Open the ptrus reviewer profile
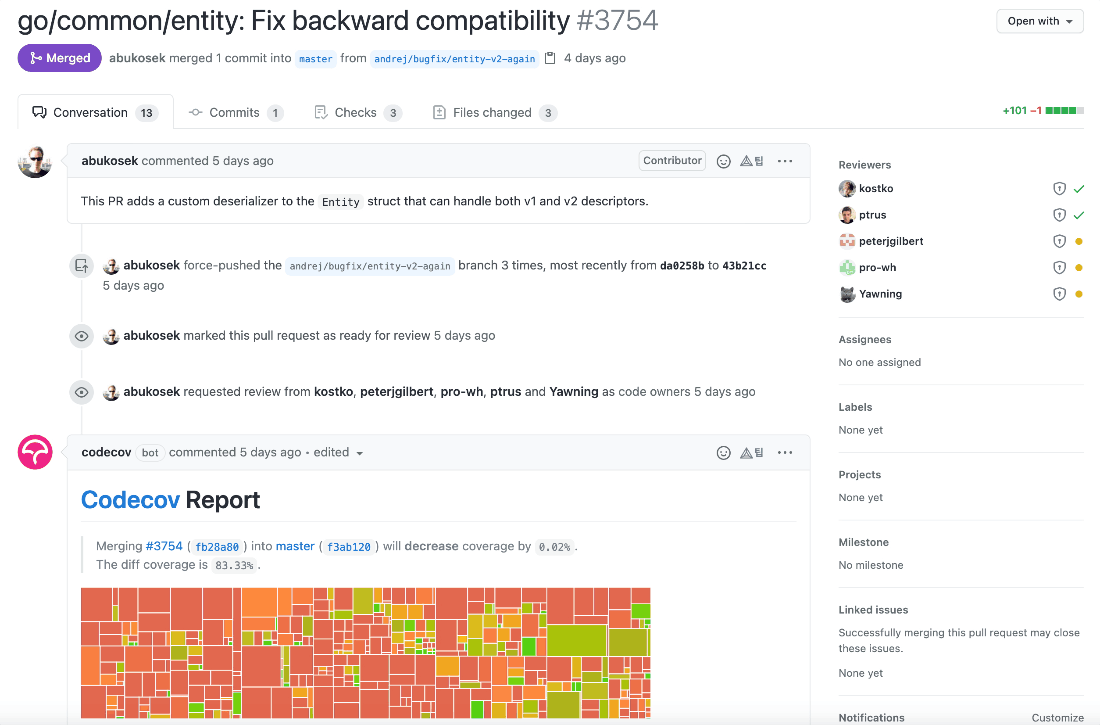The image size is (1100, 725). [x=872, y=215]
